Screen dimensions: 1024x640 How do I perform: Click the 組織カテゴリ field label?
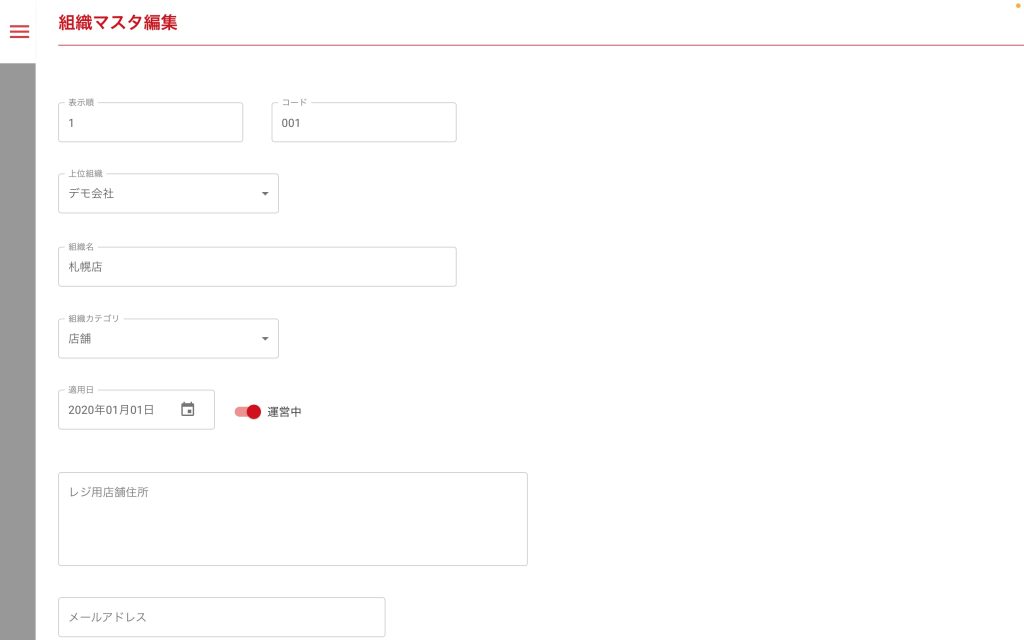click(x=93, y=318)
